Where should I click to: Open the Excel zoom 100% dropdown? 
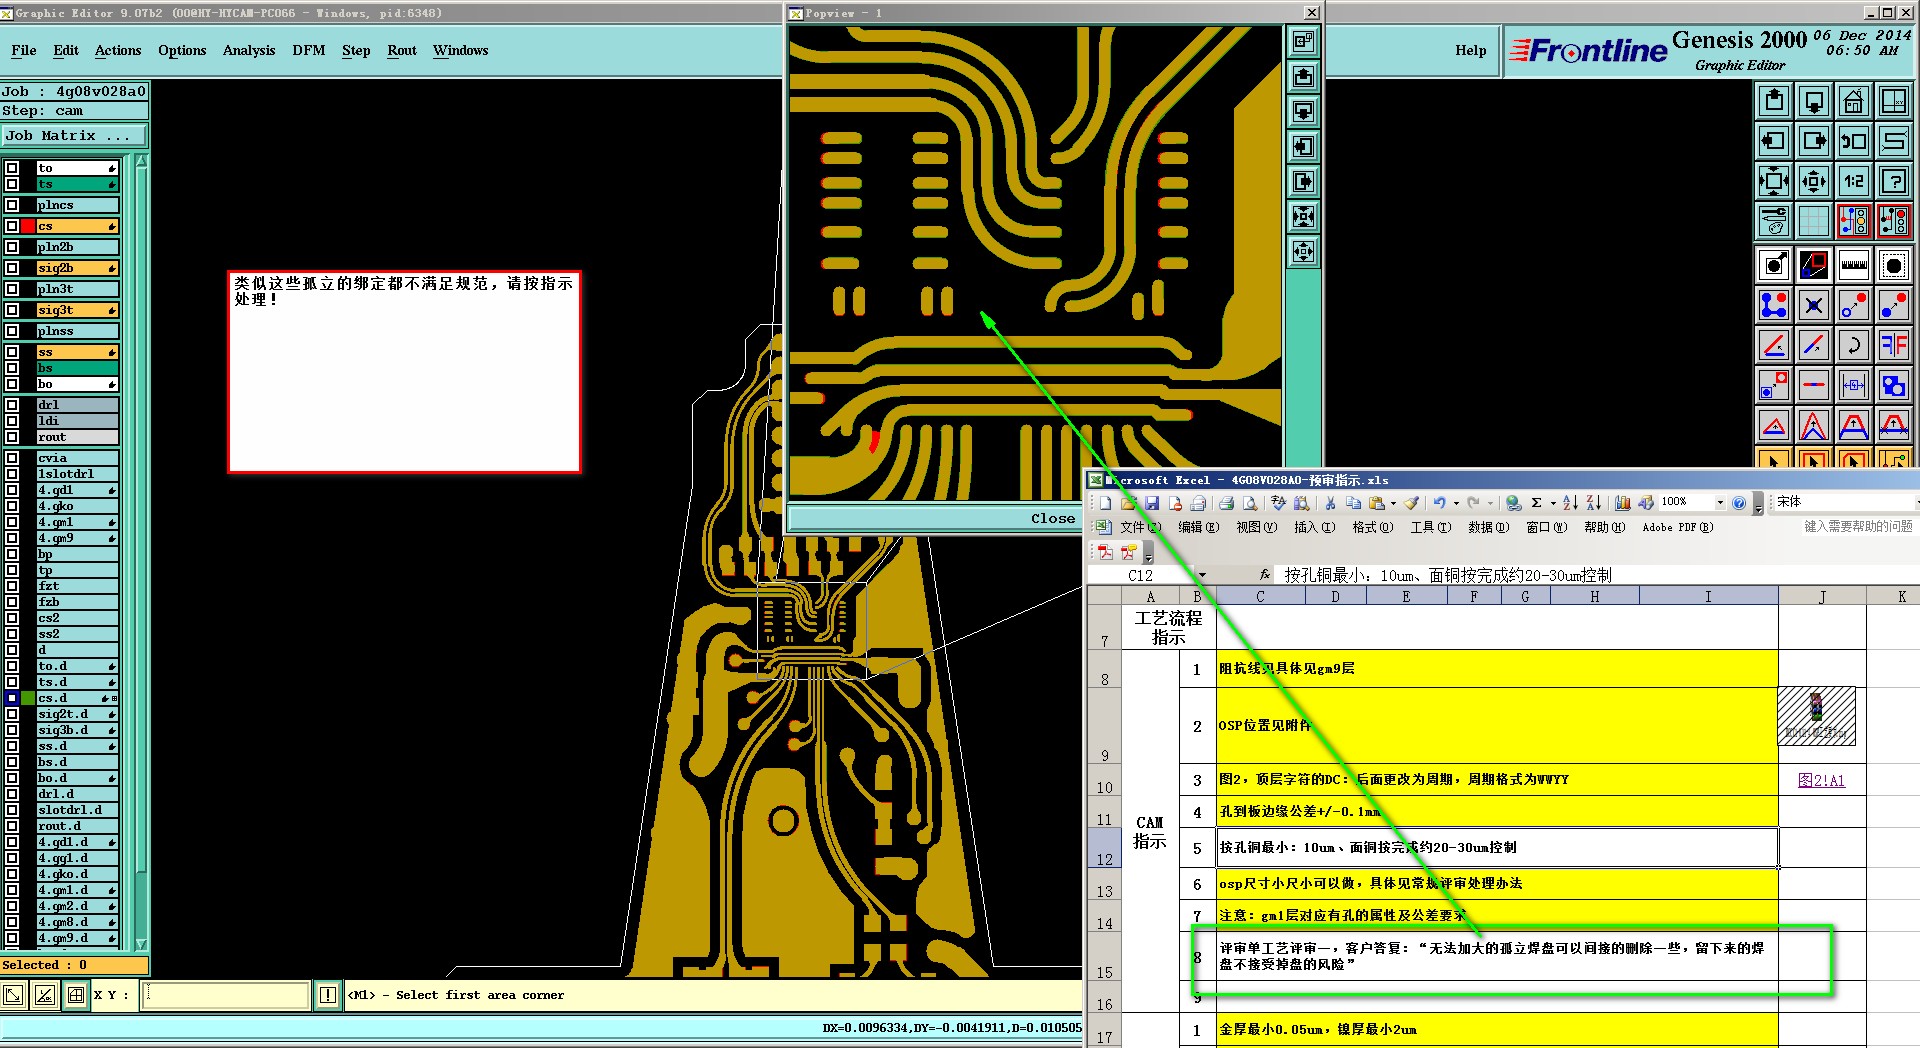(x=1720, y=503)
